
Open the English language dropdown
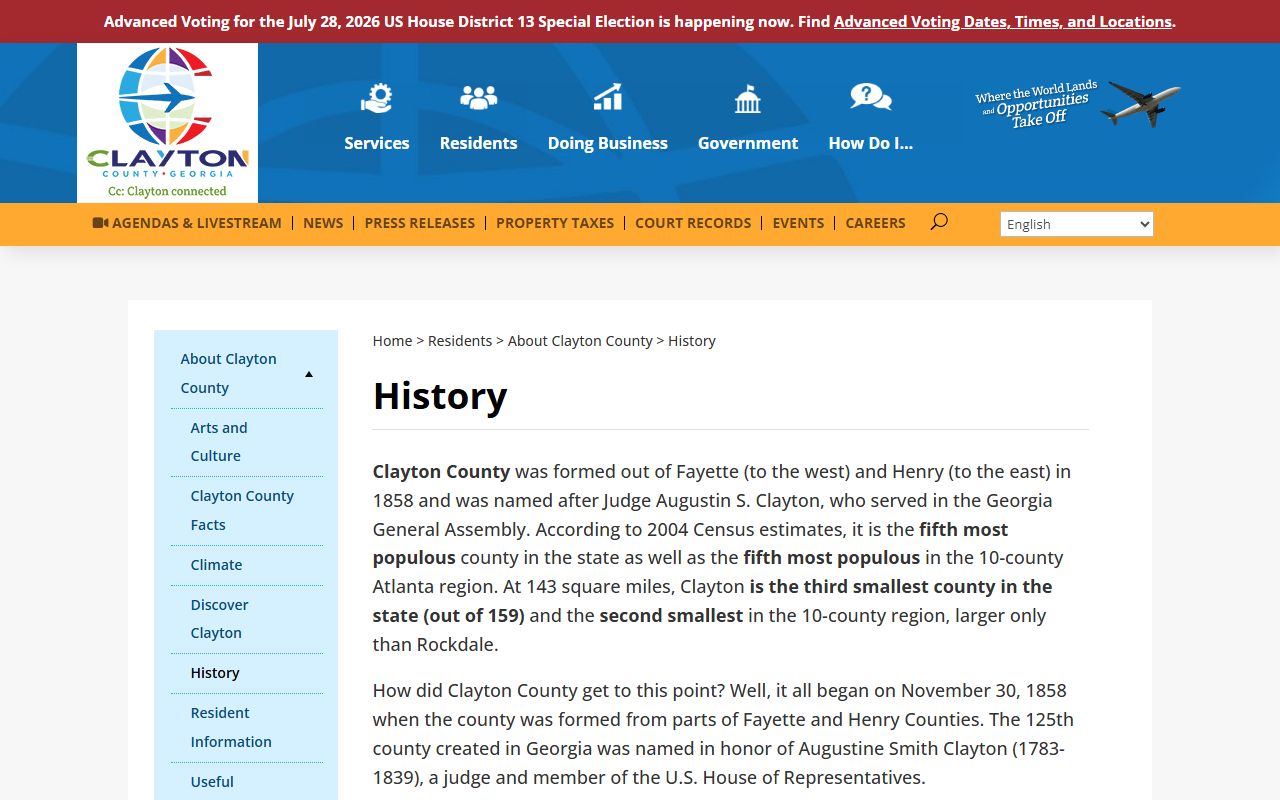[x=1077, y=224]
